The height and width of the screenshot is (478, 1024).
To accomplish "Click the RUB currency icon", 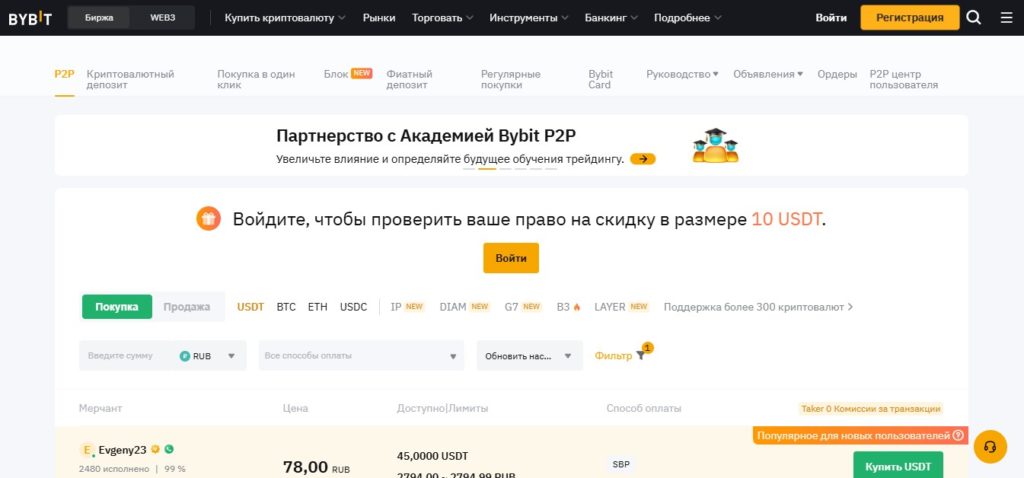I will pyautogui.click(x=185, y=356).
